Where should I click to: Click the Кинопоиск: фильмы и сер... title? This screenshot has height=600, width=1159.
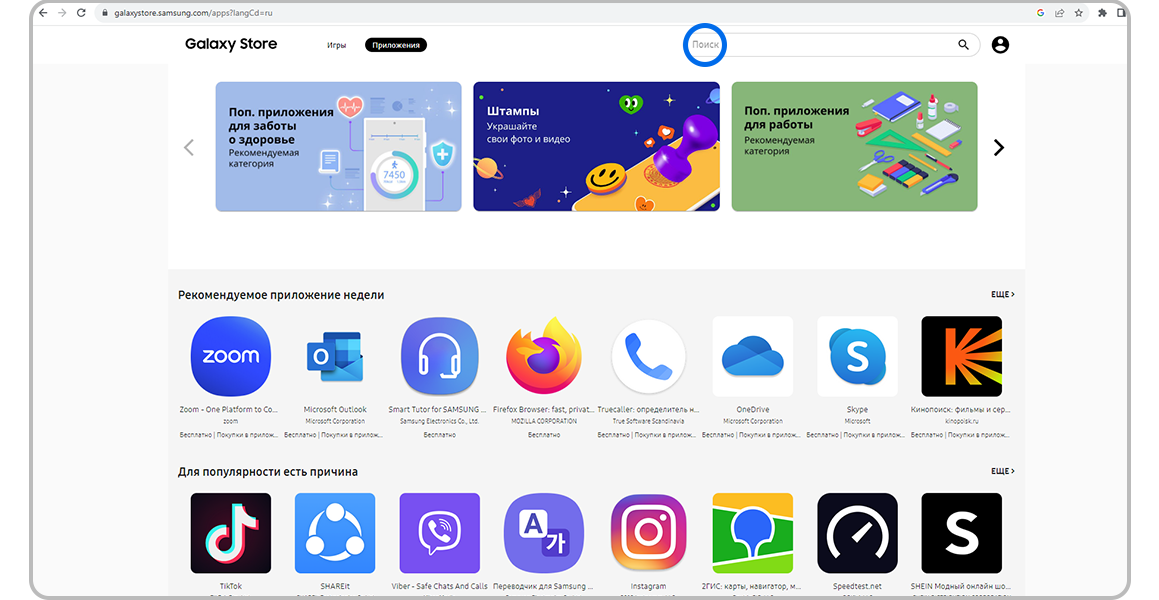(x=961, y=409)
